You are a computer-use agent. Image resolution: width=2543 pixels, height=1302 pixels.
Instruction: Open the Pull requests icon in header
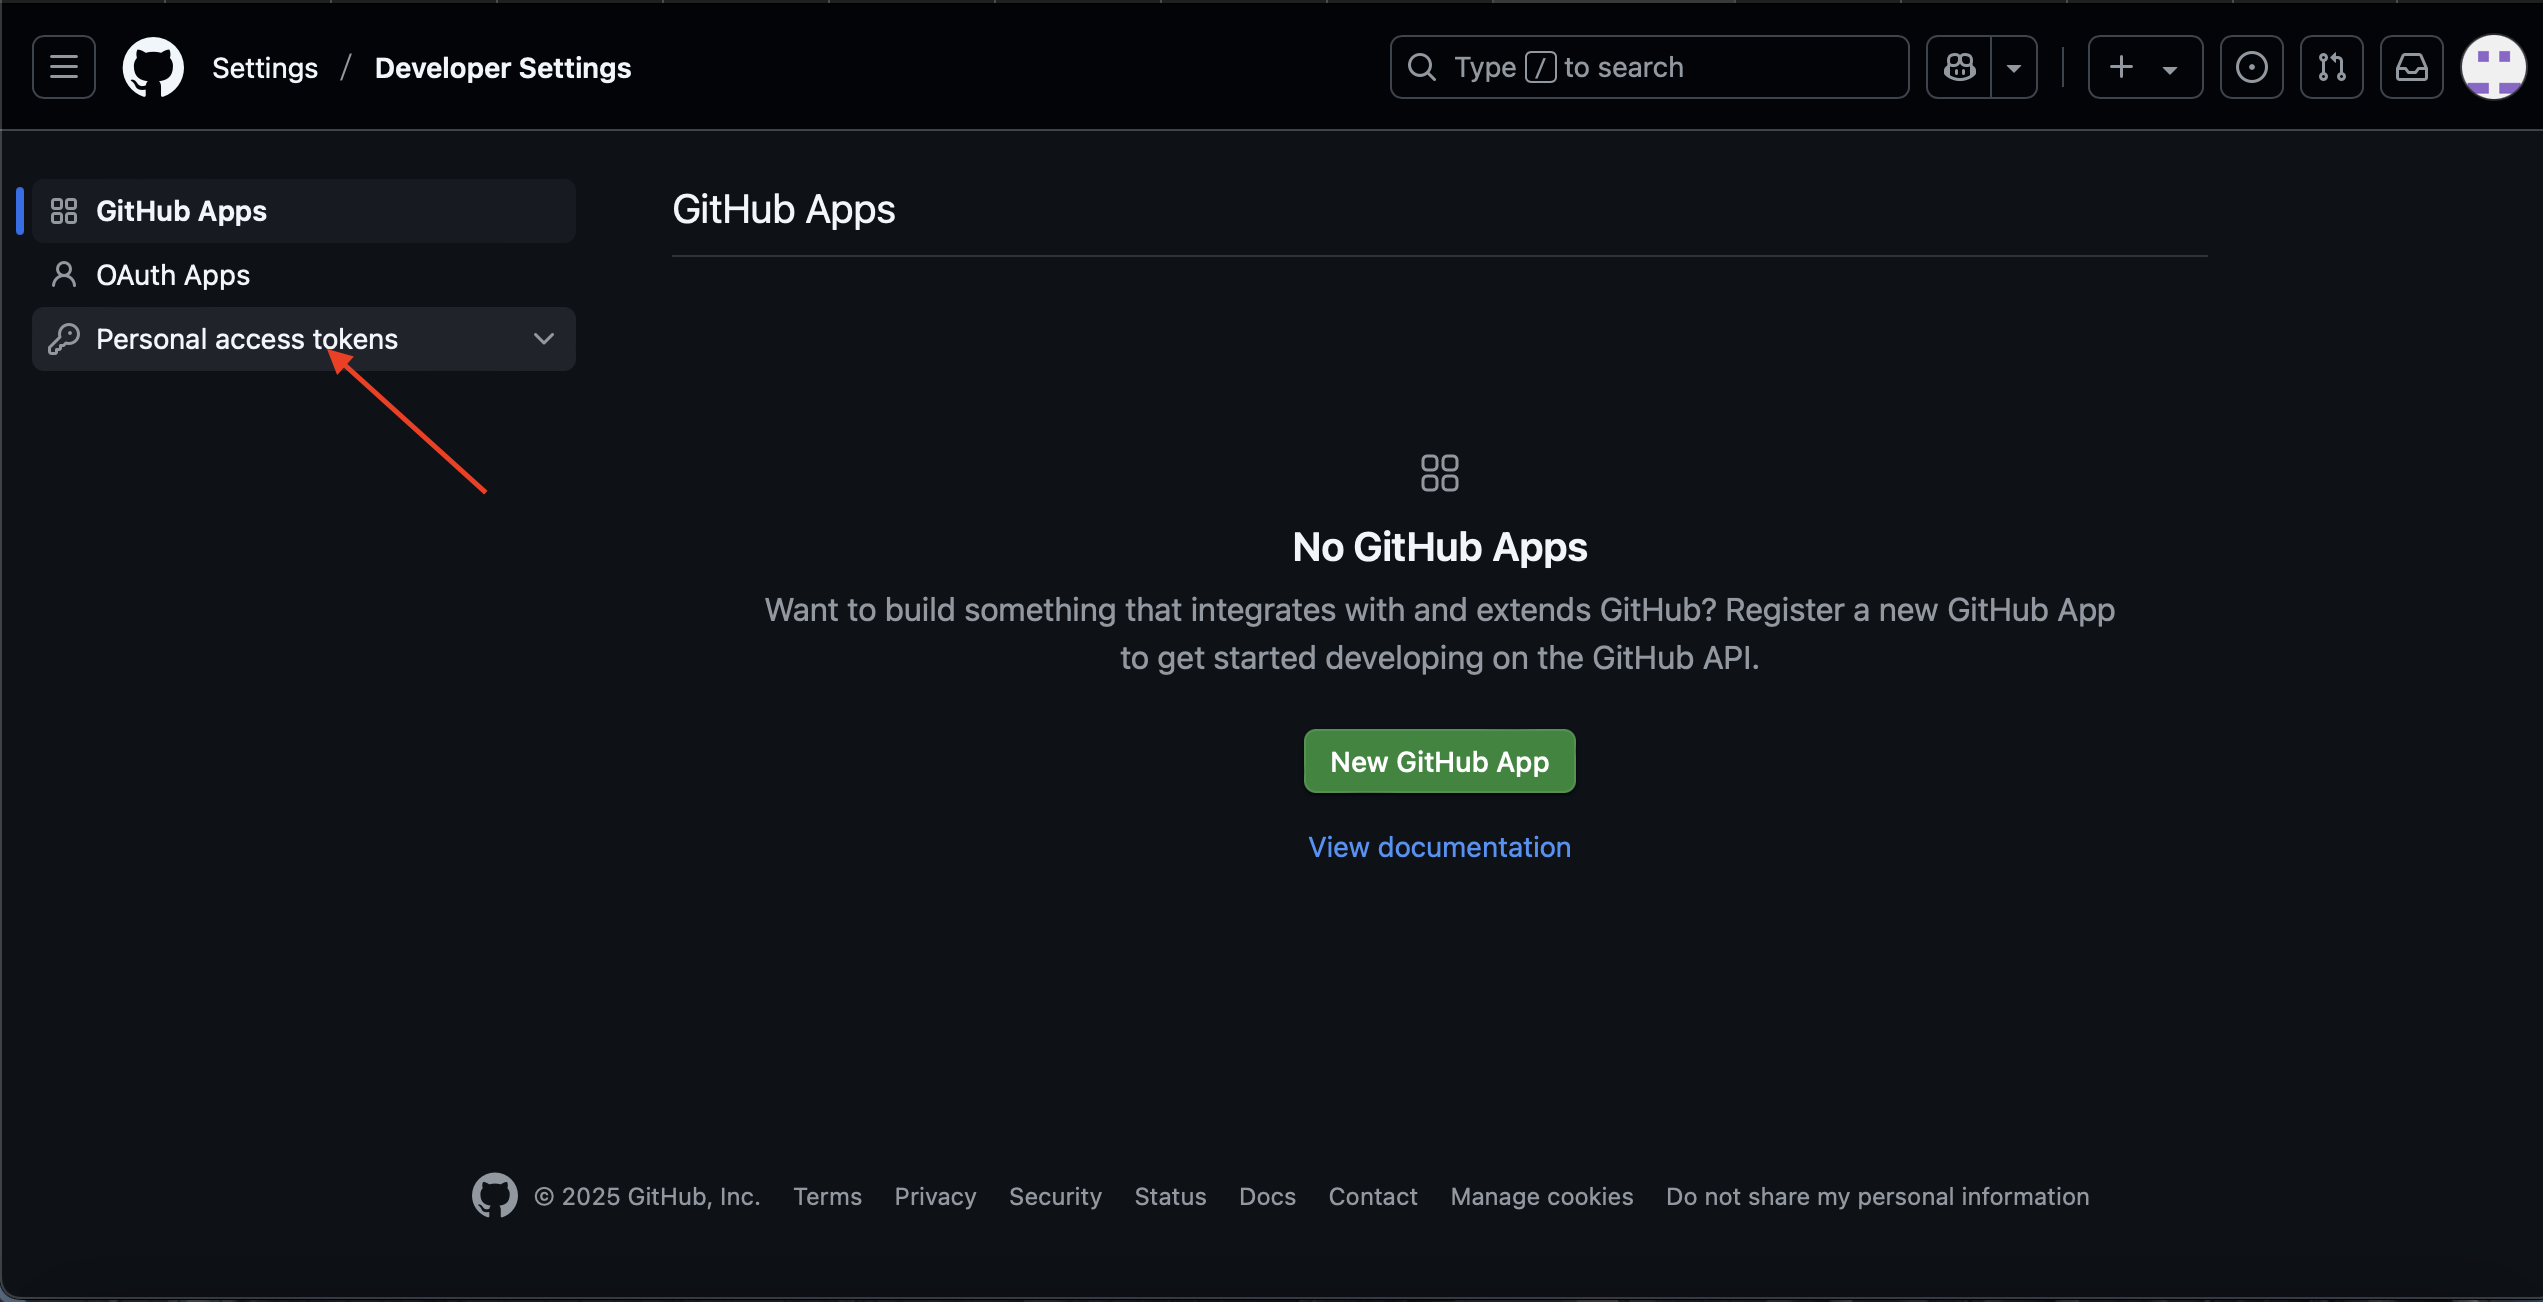pyautogui.click(x=2331, y=67)
